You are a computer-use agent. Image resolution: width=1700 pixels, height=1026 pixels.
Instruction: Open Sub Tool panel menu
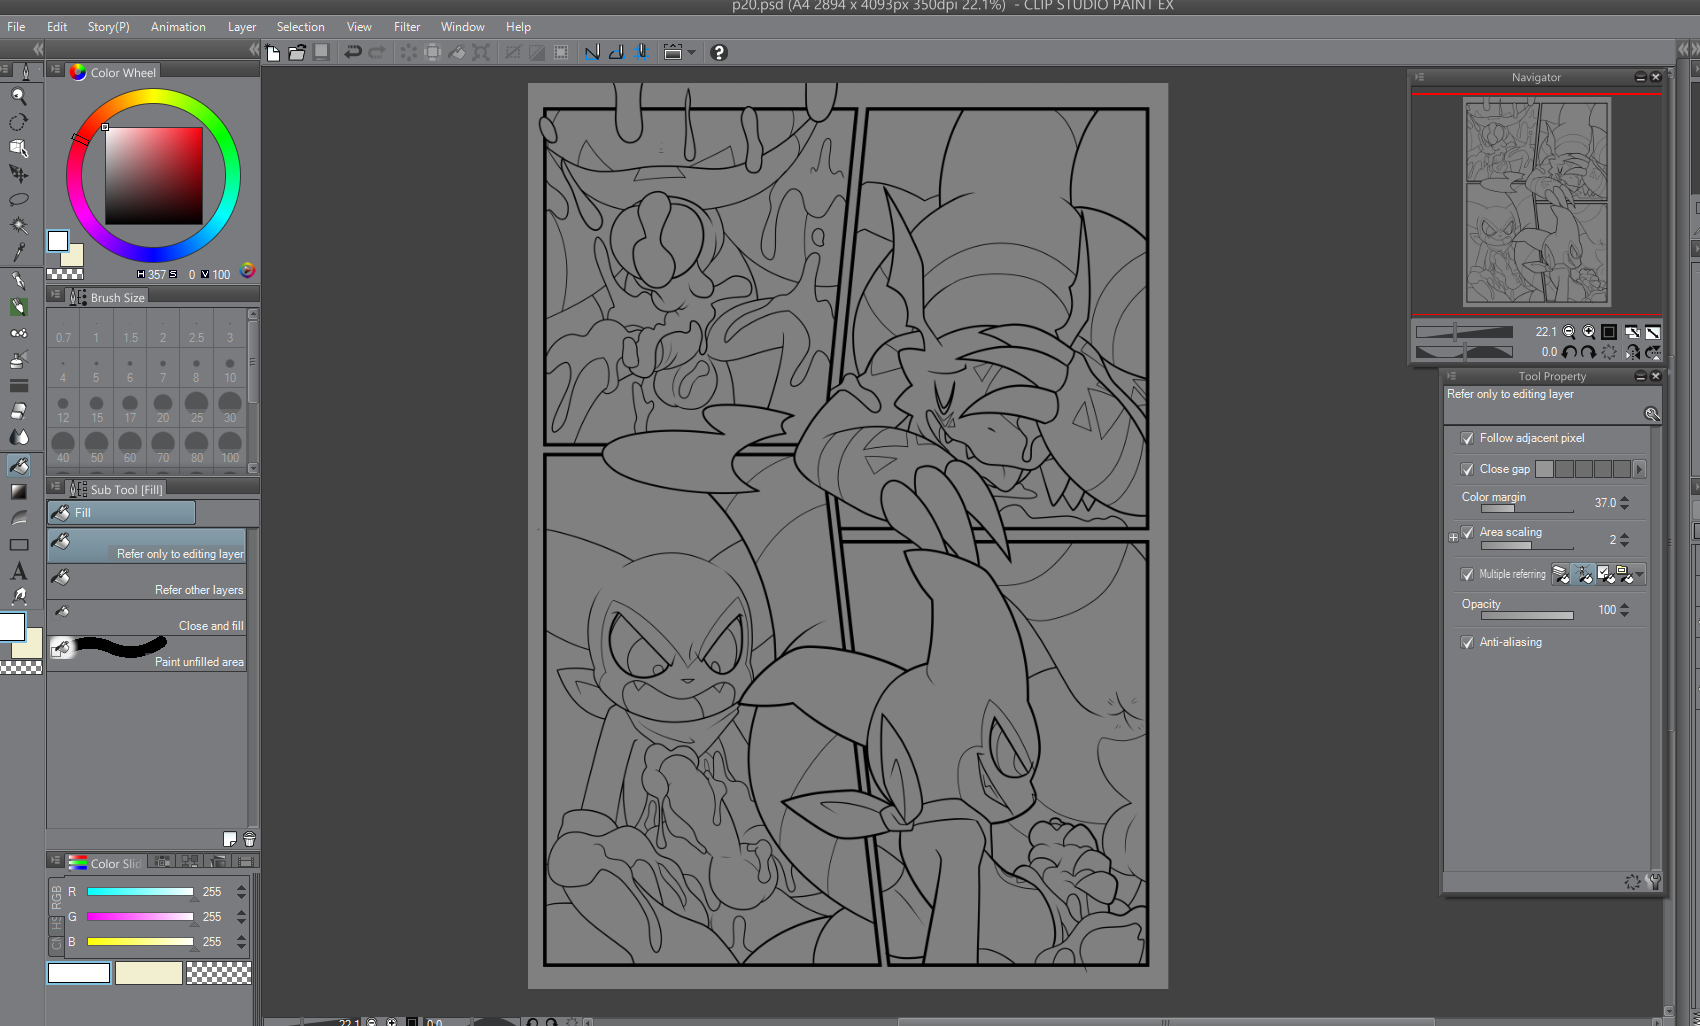click(56, 487)
